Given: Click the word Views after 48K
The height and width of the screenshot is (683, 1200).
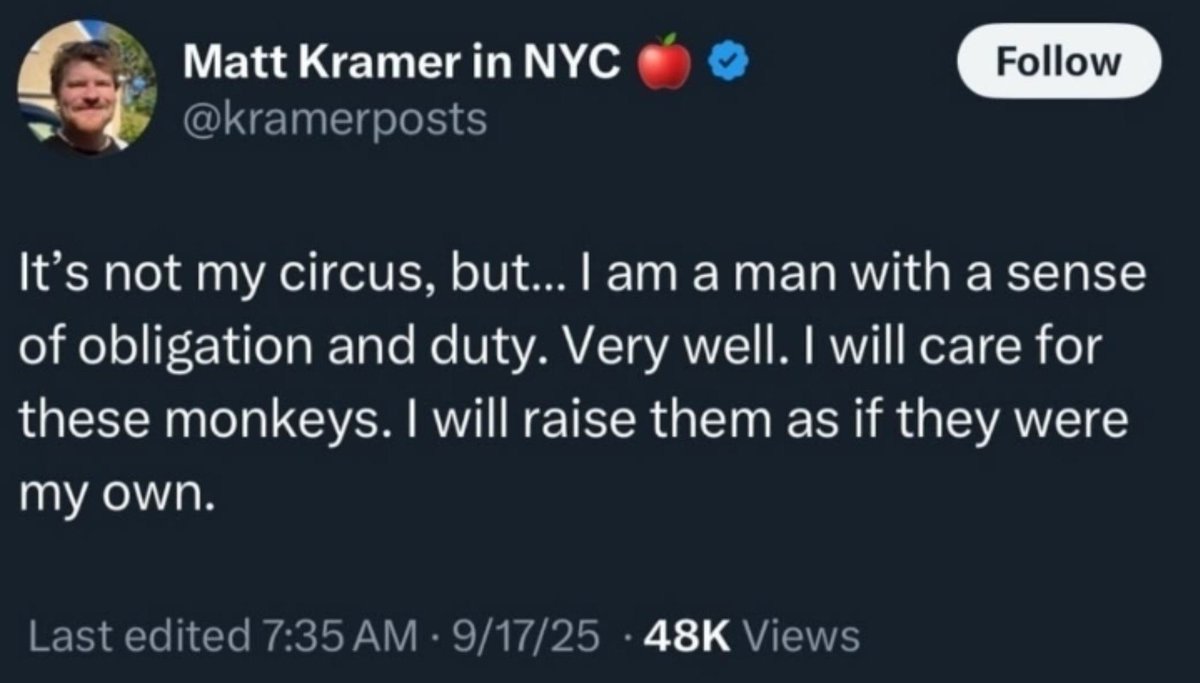Looking at the screenshot, I should [802, 635].
